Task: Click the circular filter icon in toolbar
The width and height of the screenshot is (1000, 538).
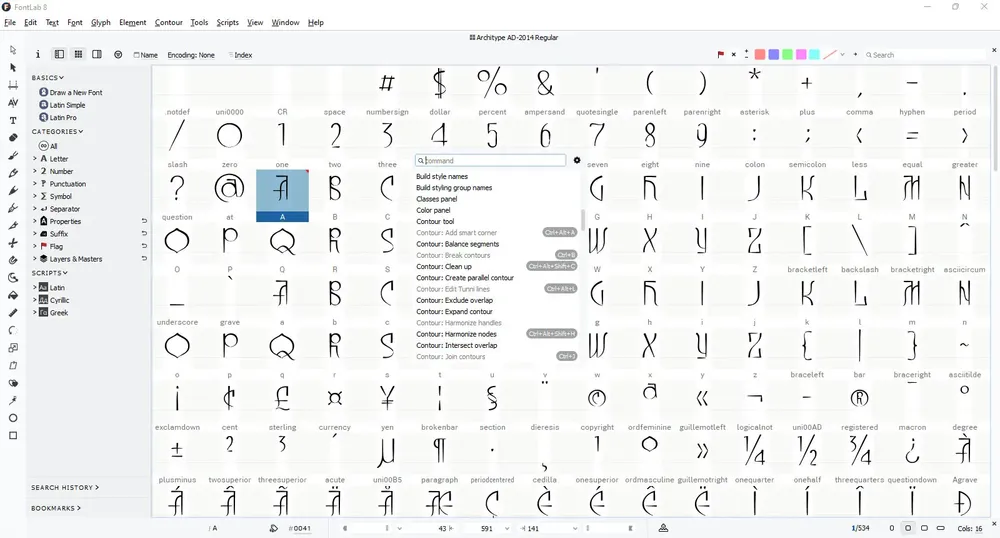Action: pyautogui.click(x=118, y=55)
